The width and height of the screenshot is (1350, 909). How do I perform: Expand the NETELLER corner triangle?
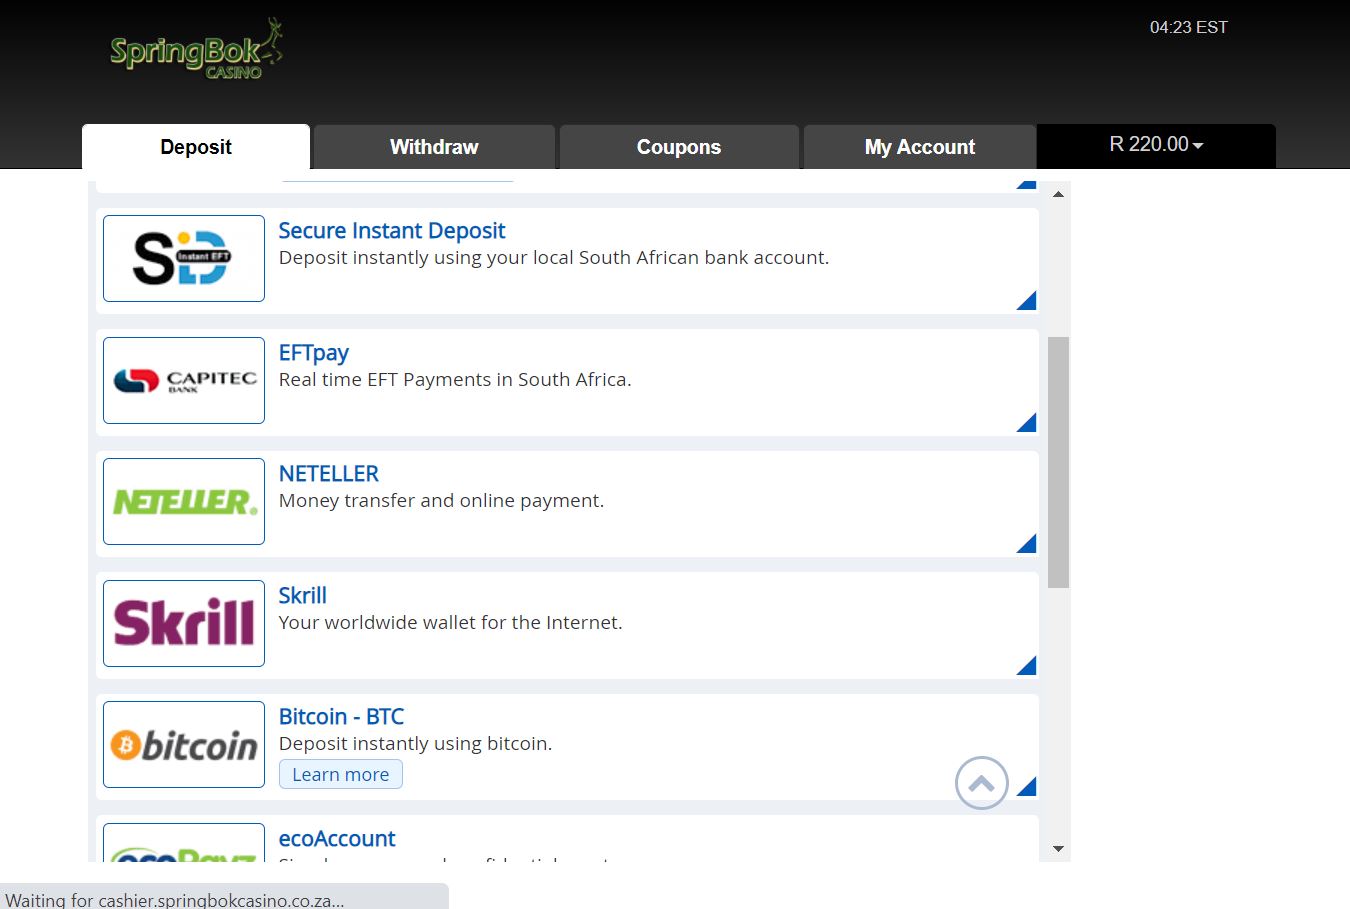(x=1026, y=543)
